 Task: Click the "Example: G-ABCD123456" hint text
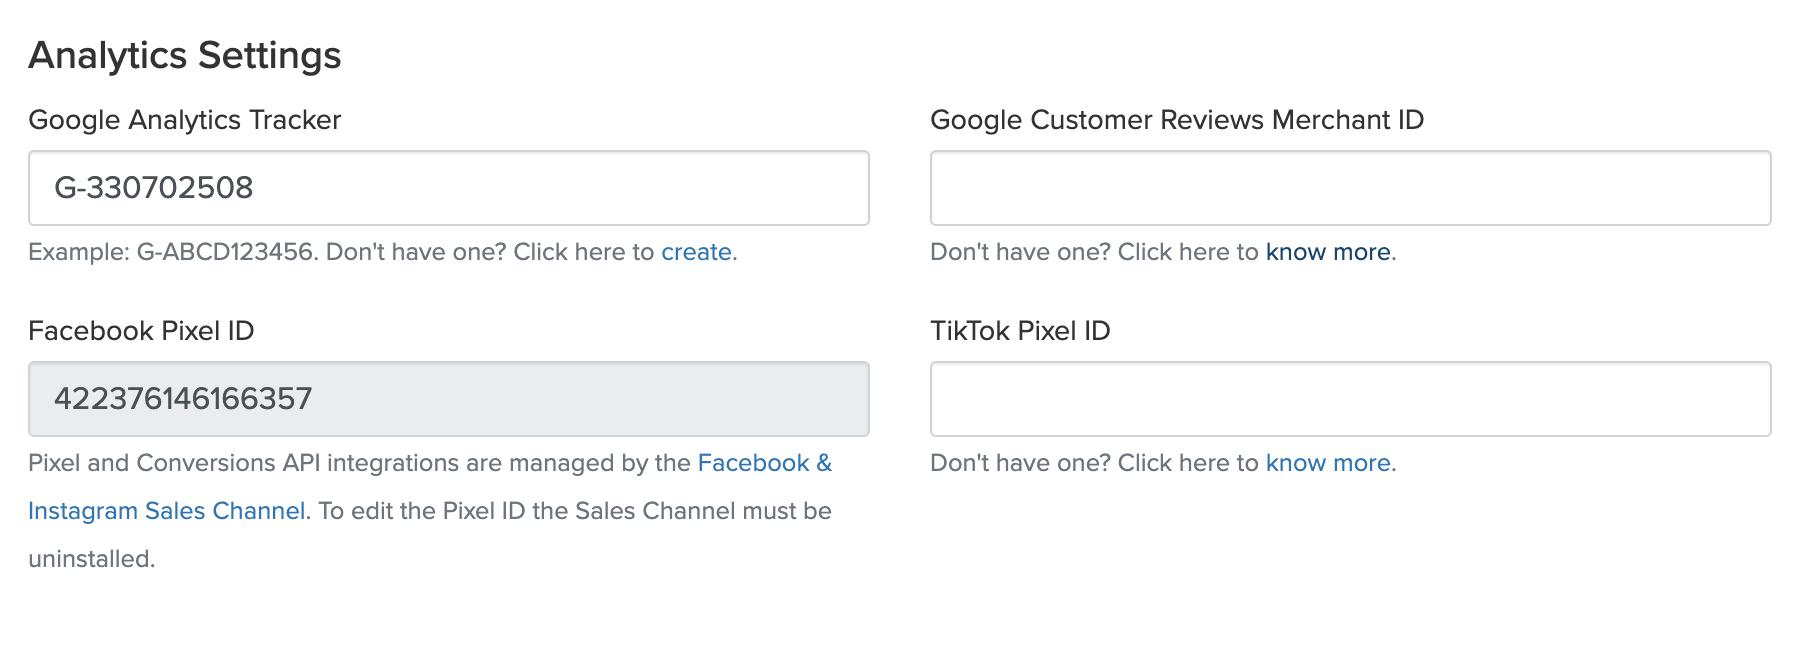[x=170, y=252]
